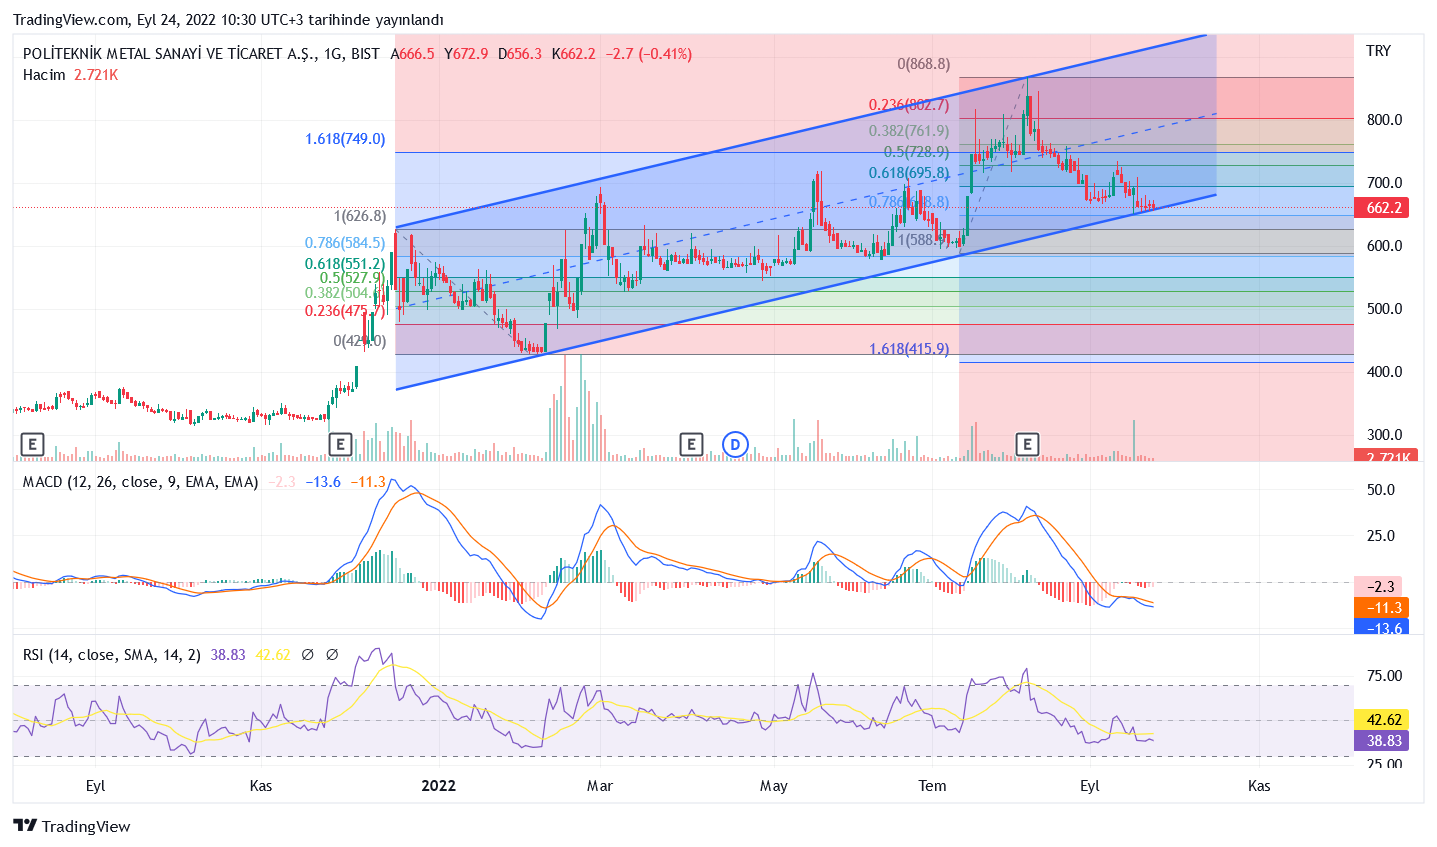The height and width of the screenshot is (847, 1437).
Task: Click the last null ∅ symbol in RSI legend
Action: tap(332, 655)
